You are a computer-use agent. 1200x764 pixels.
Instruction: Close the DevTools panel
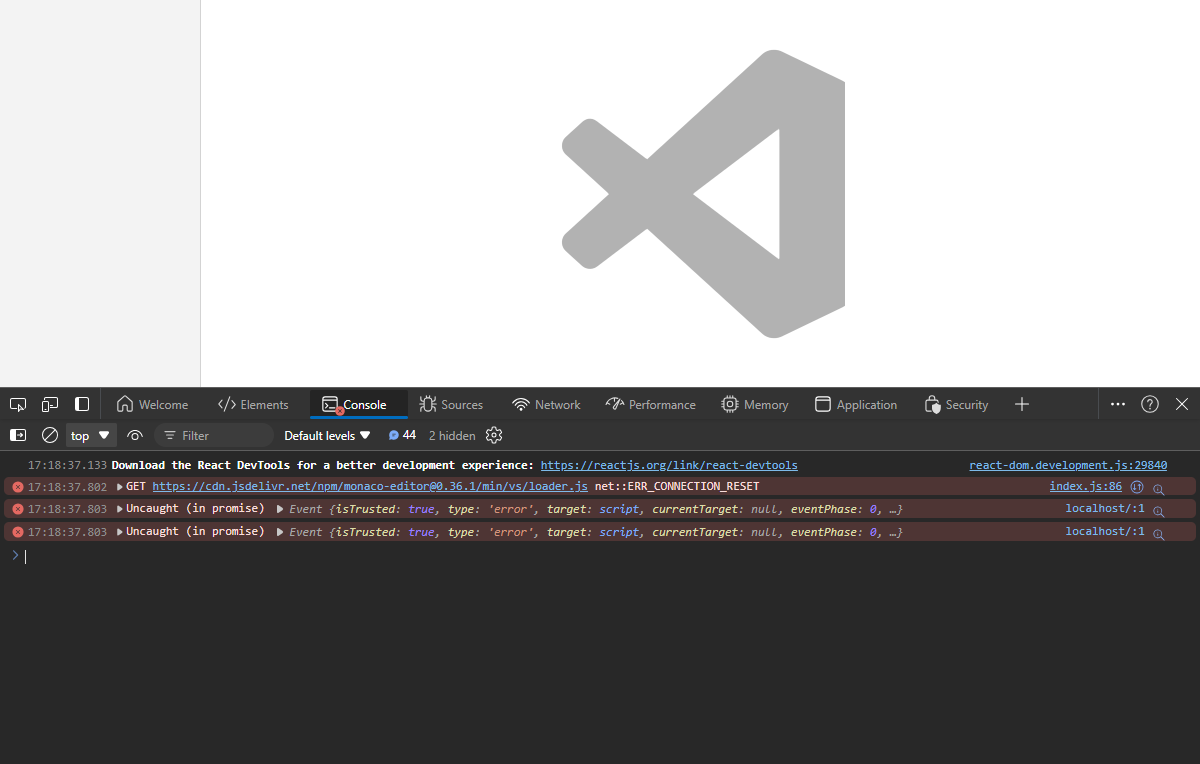1182,404
